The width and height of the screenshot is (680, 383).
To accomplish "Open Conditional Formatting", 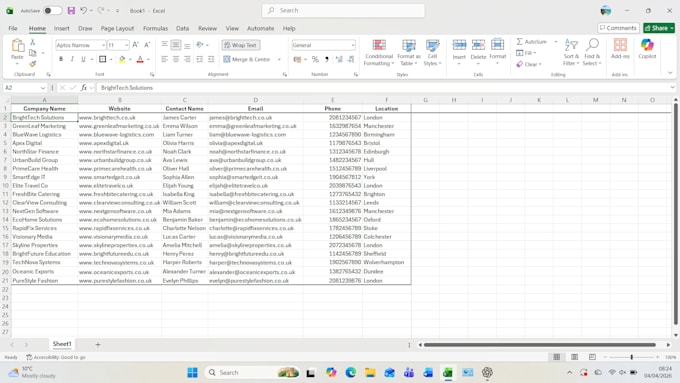I will click(x=379, y=52).
